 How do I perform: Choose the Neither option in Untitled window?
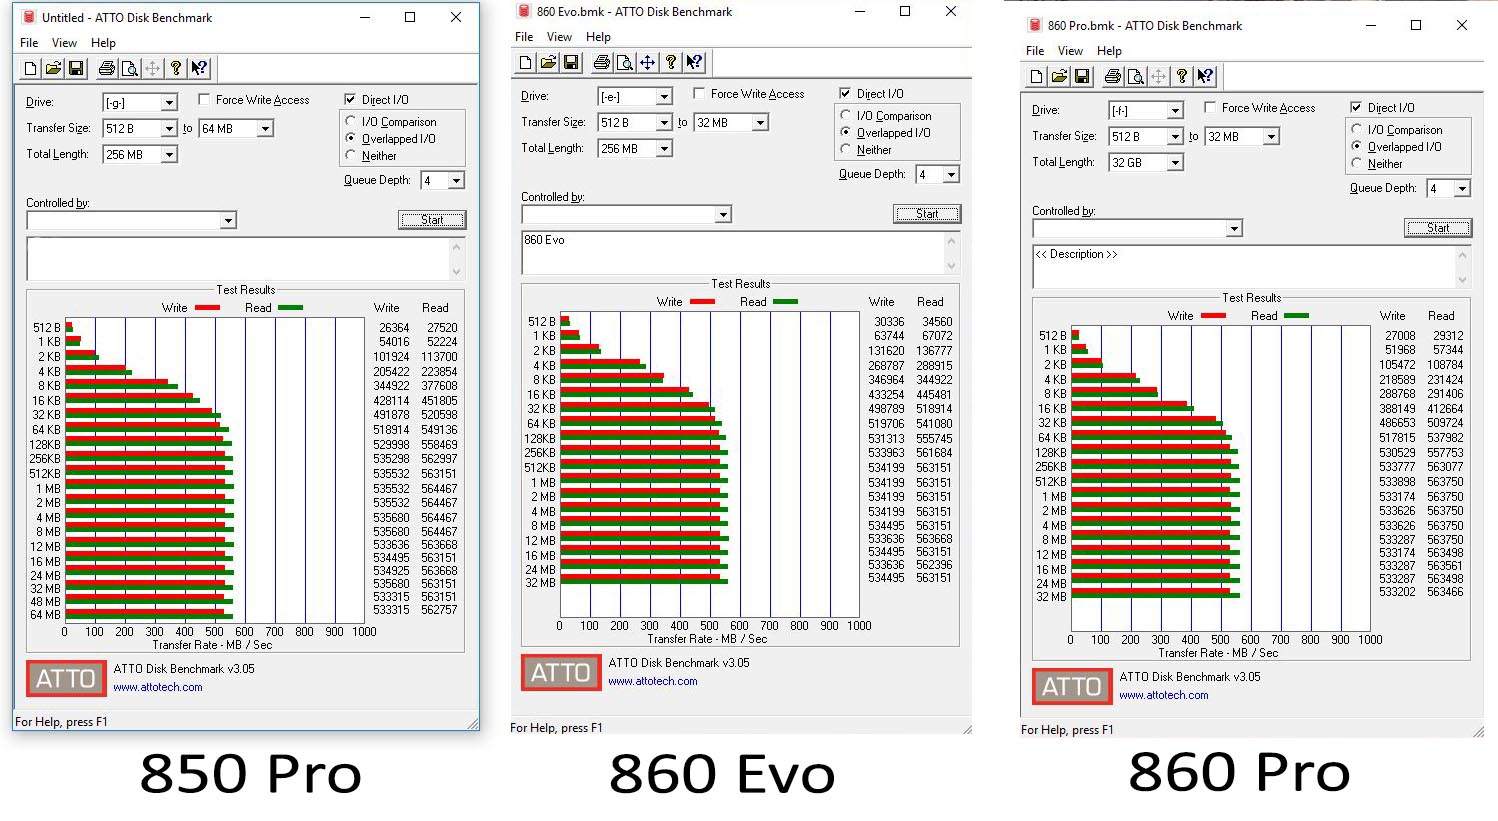coord(351,155)
